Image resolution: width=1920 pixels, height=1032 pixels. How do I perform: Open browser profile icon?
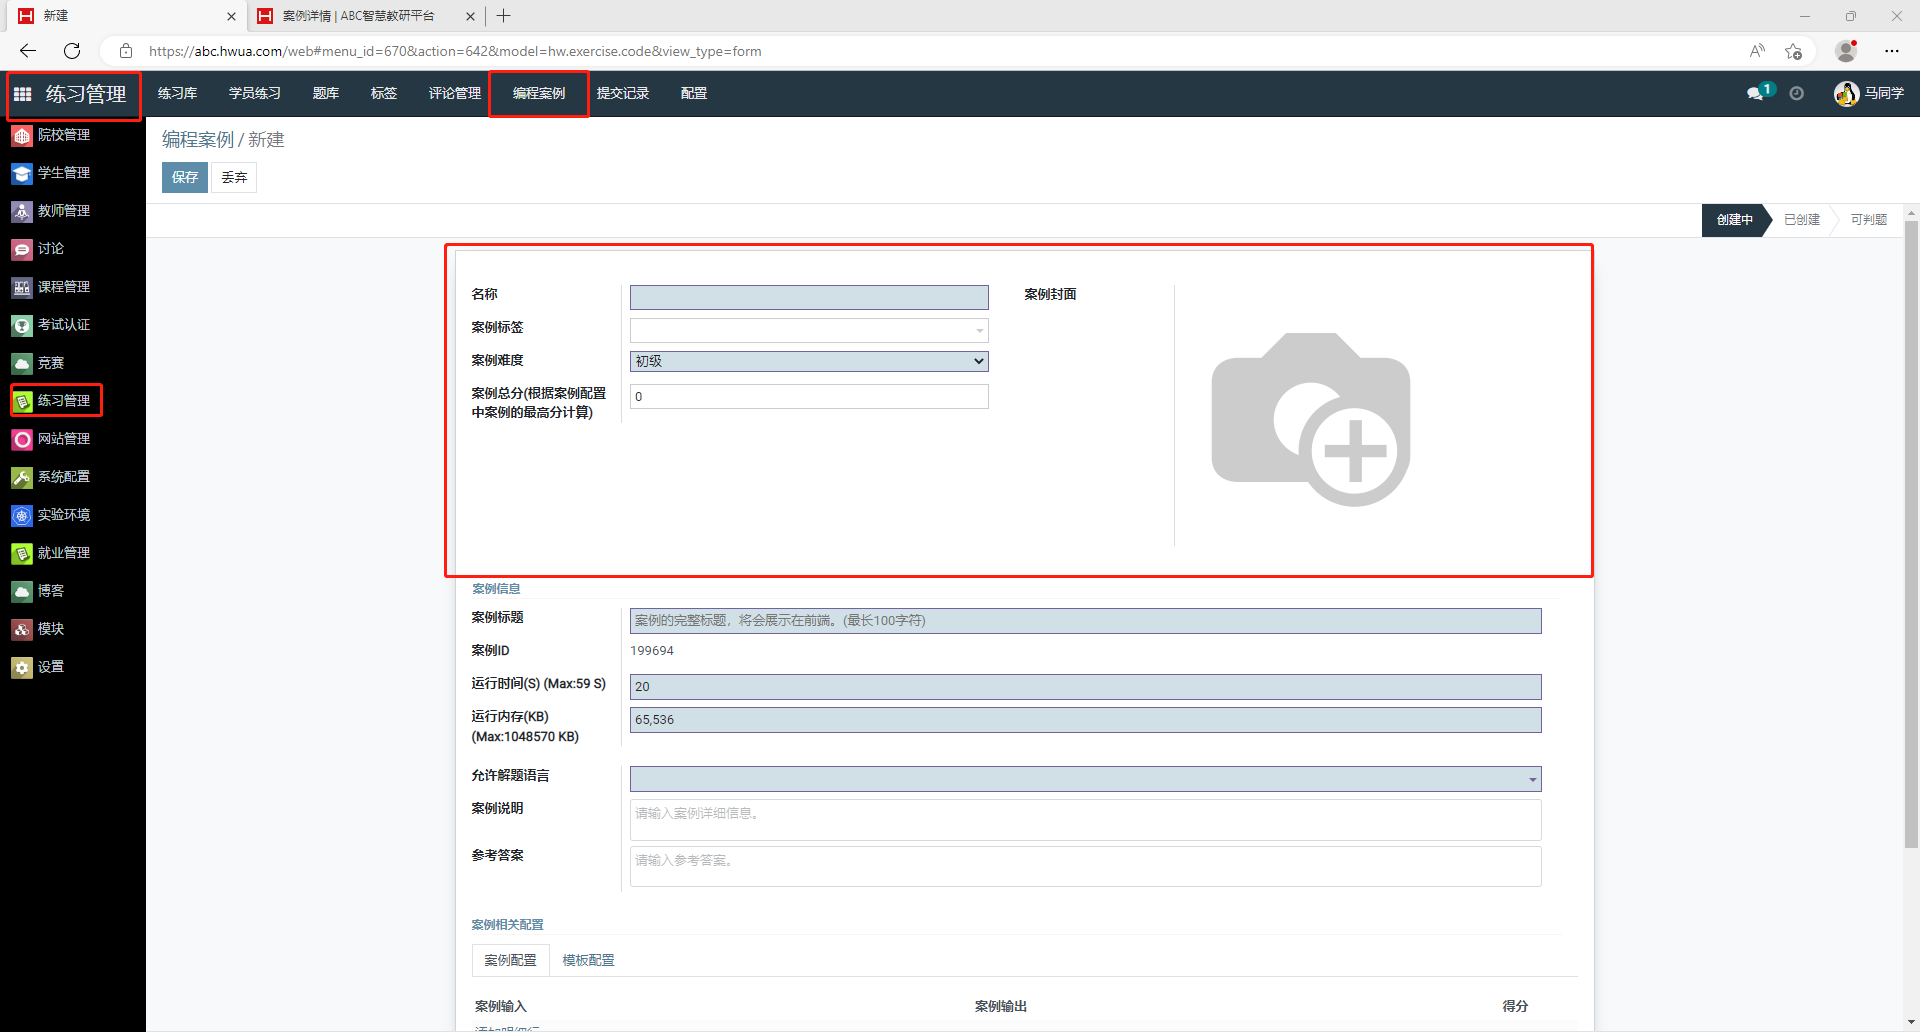pos(1846,51)
